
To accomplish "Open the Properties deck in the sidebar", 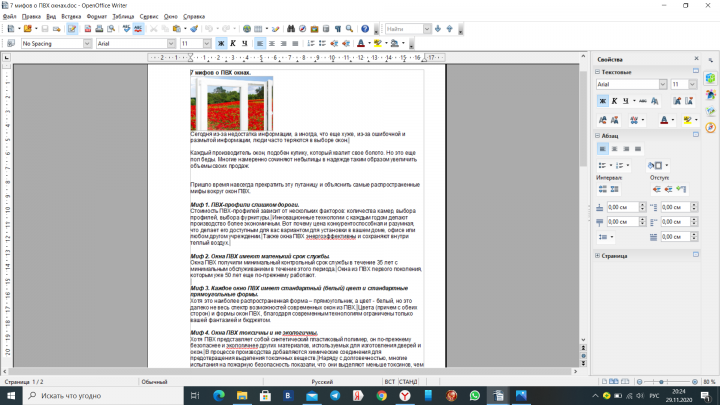I will 710,79.
